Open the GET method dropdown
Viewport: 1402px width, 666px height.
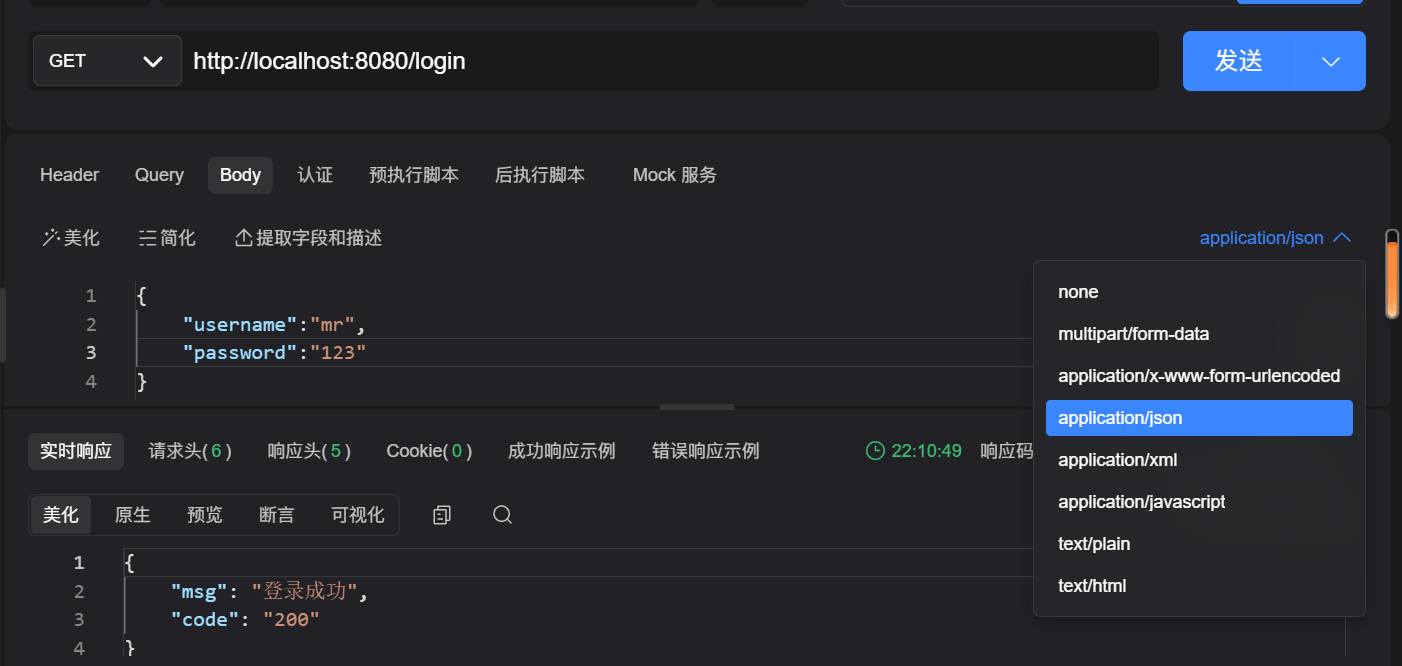point(107,61)
